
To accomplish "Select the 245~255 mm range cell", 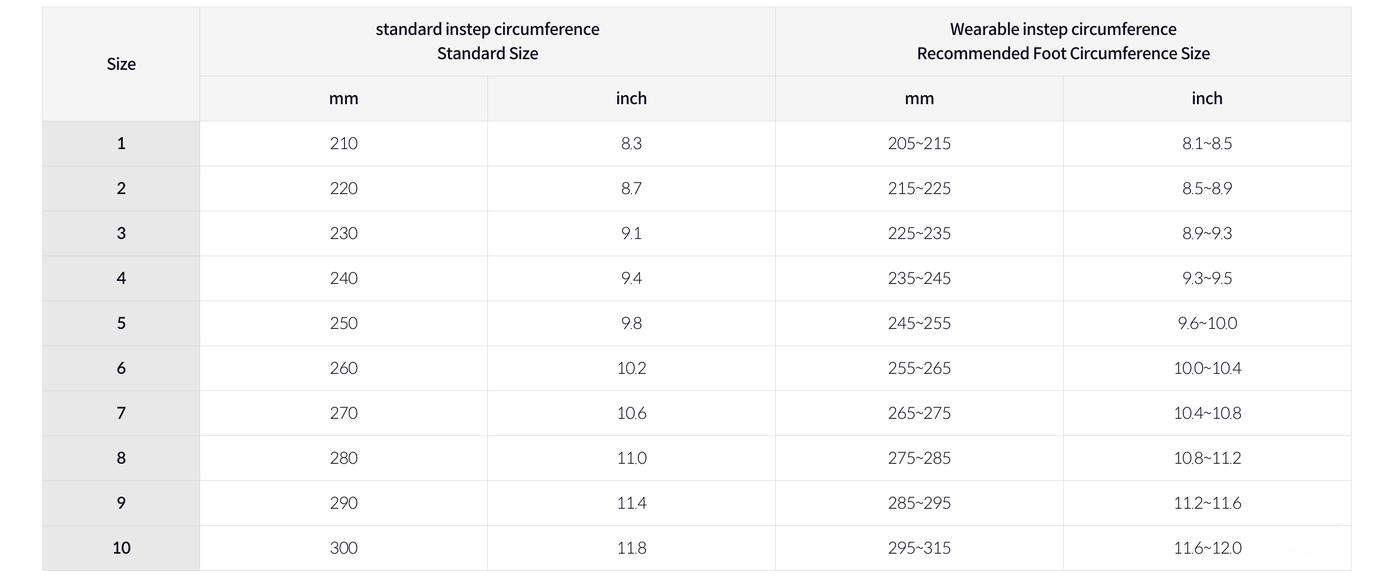I will click(919, 323).
